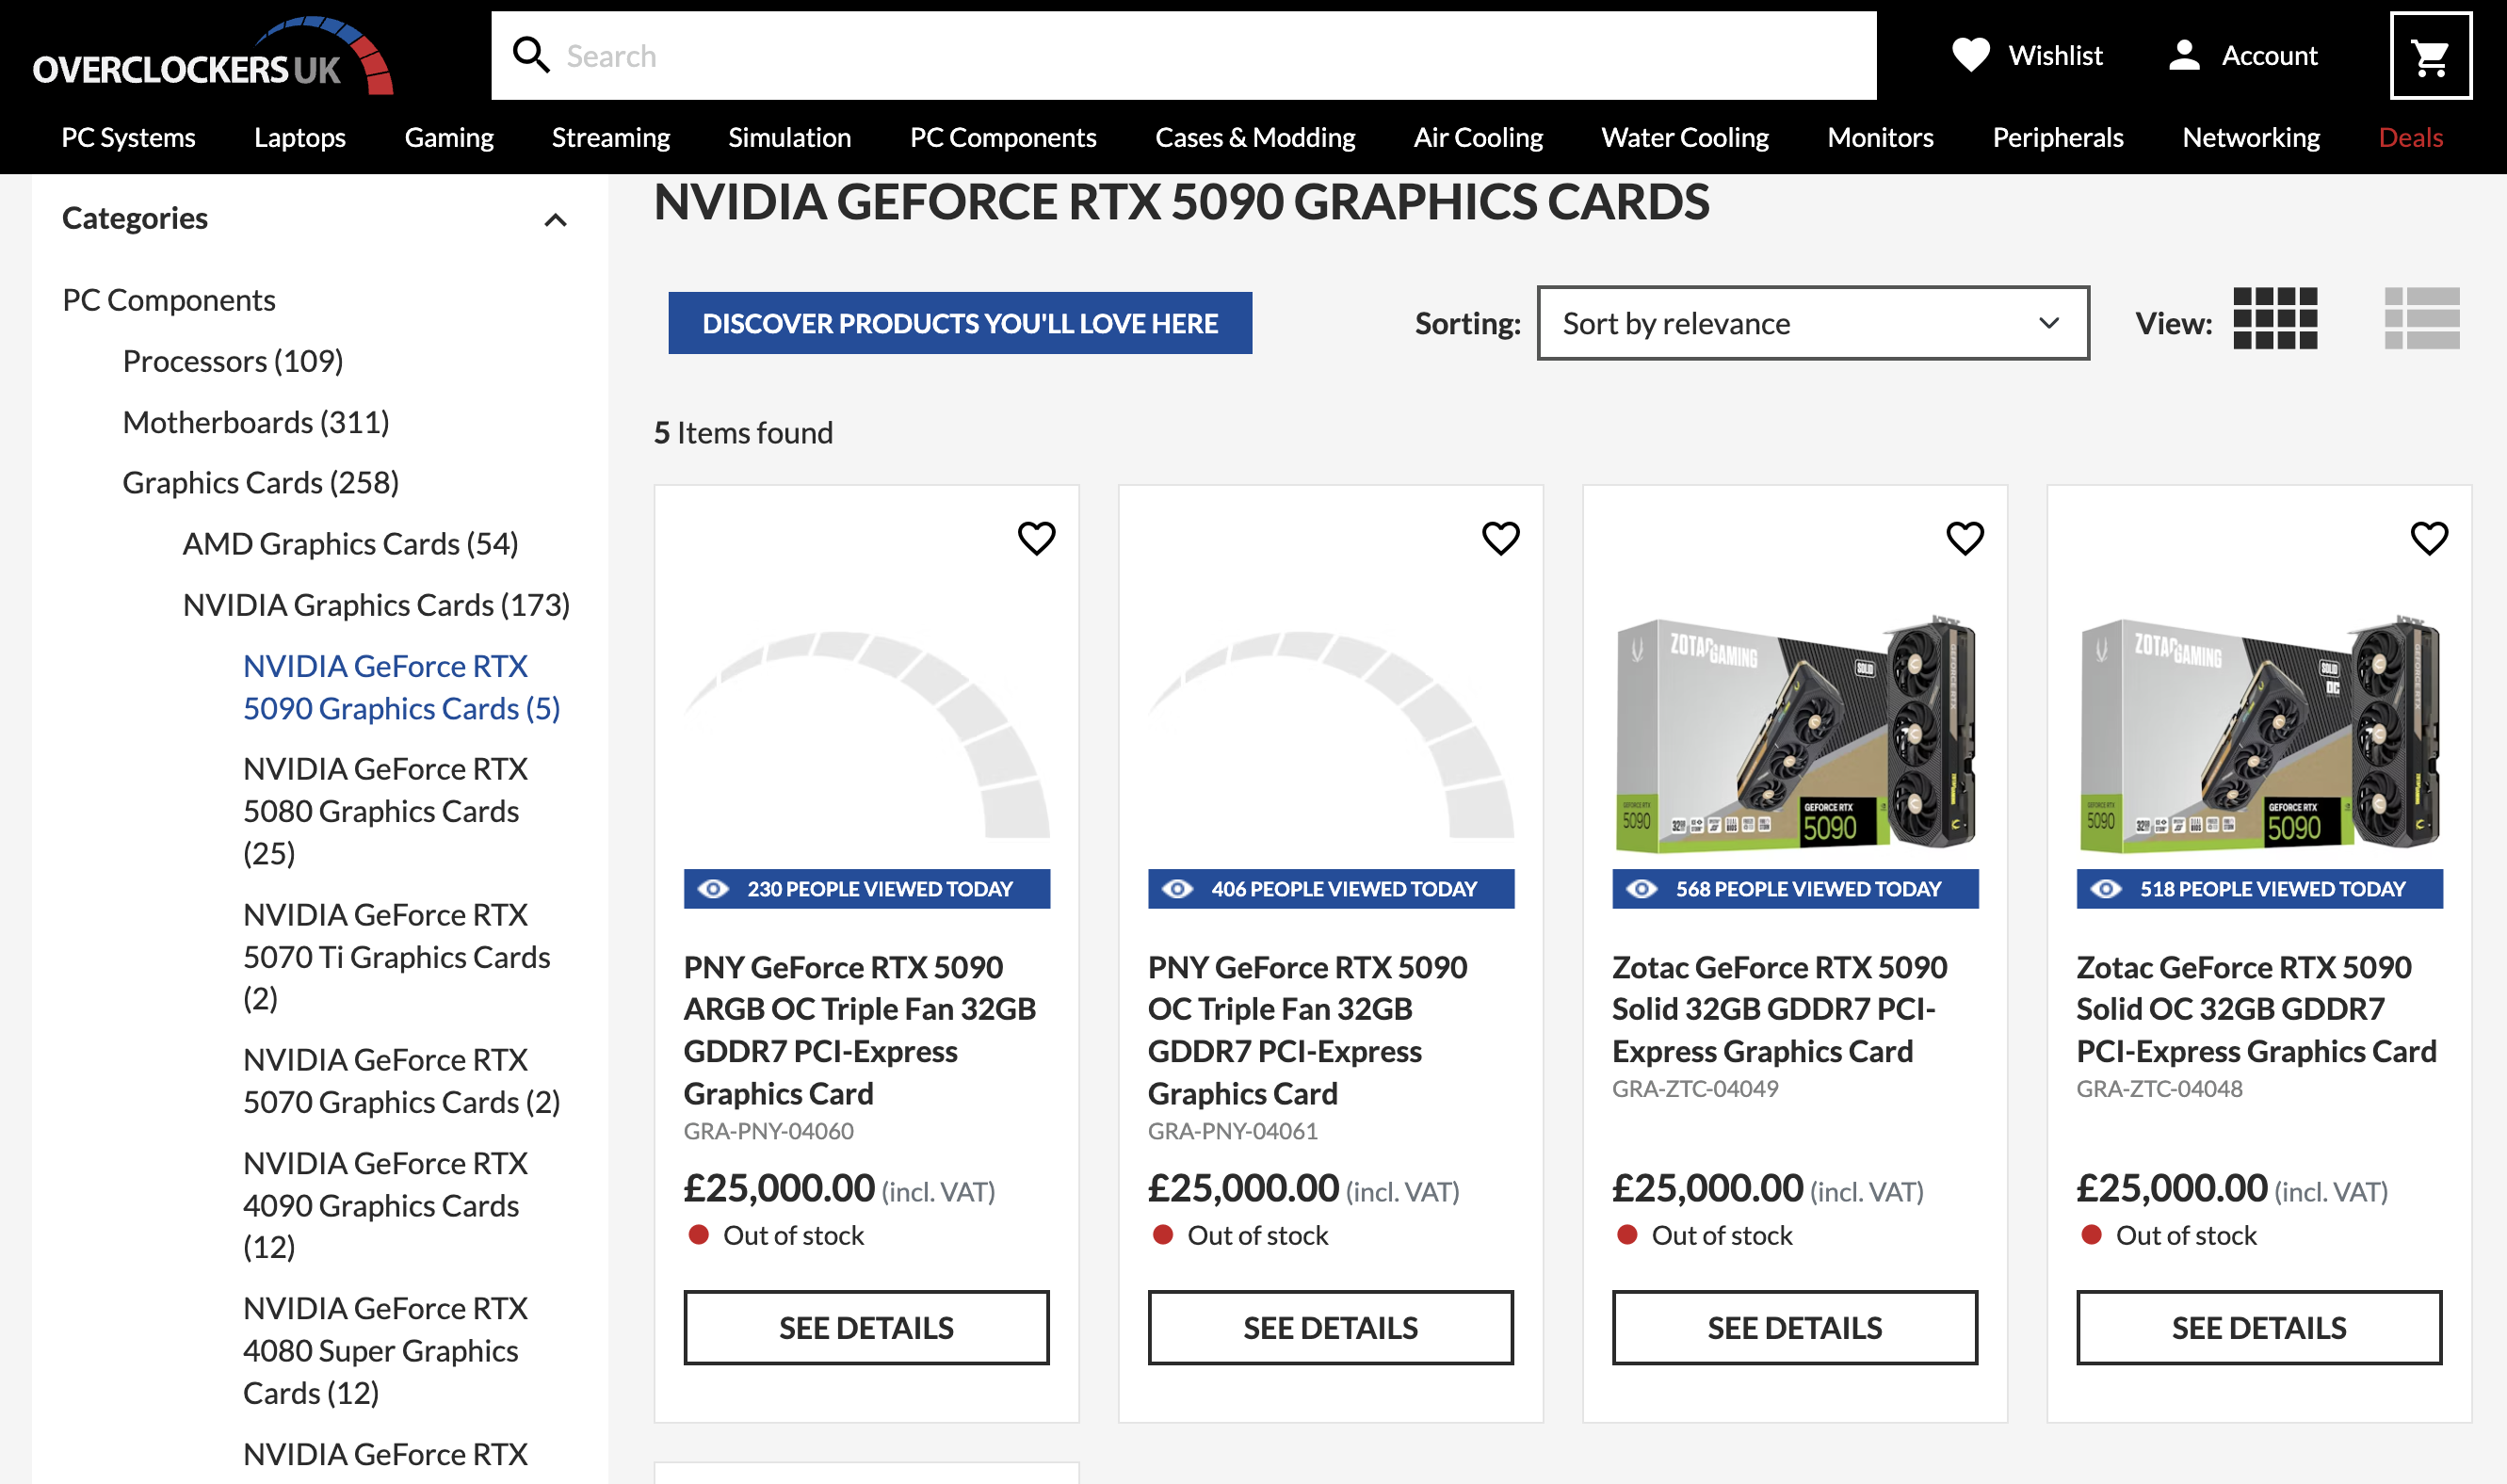Click the Account person icon

[x=2184, y=55]
